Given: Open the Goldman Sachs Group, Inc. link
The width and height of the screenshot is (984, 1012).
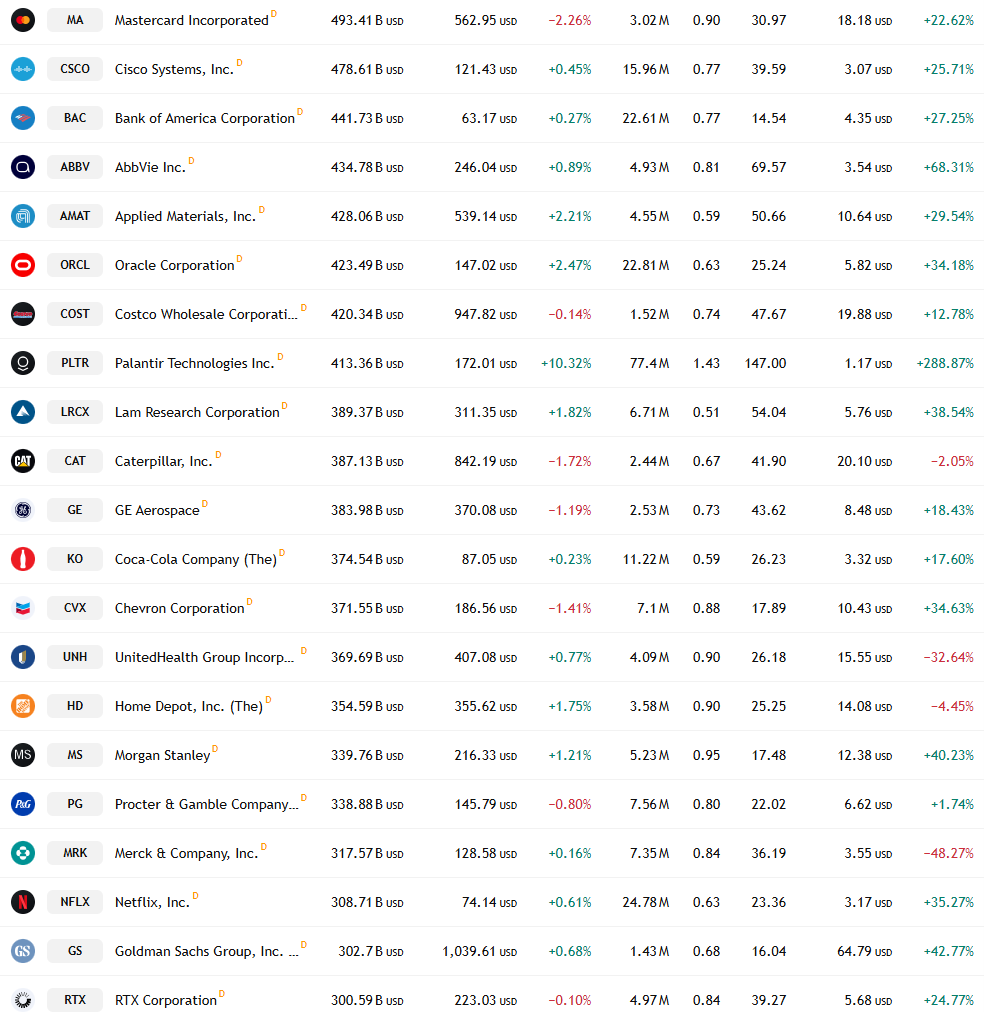Looking at the screenshot, I should click(x=206, y=952).
